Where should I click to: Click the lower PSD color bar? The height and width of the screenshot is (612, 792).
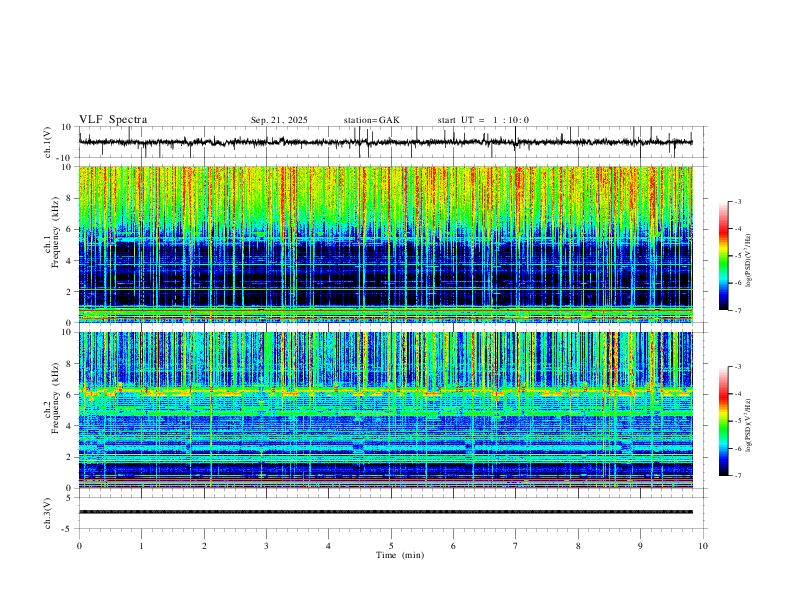coord(723,421)
